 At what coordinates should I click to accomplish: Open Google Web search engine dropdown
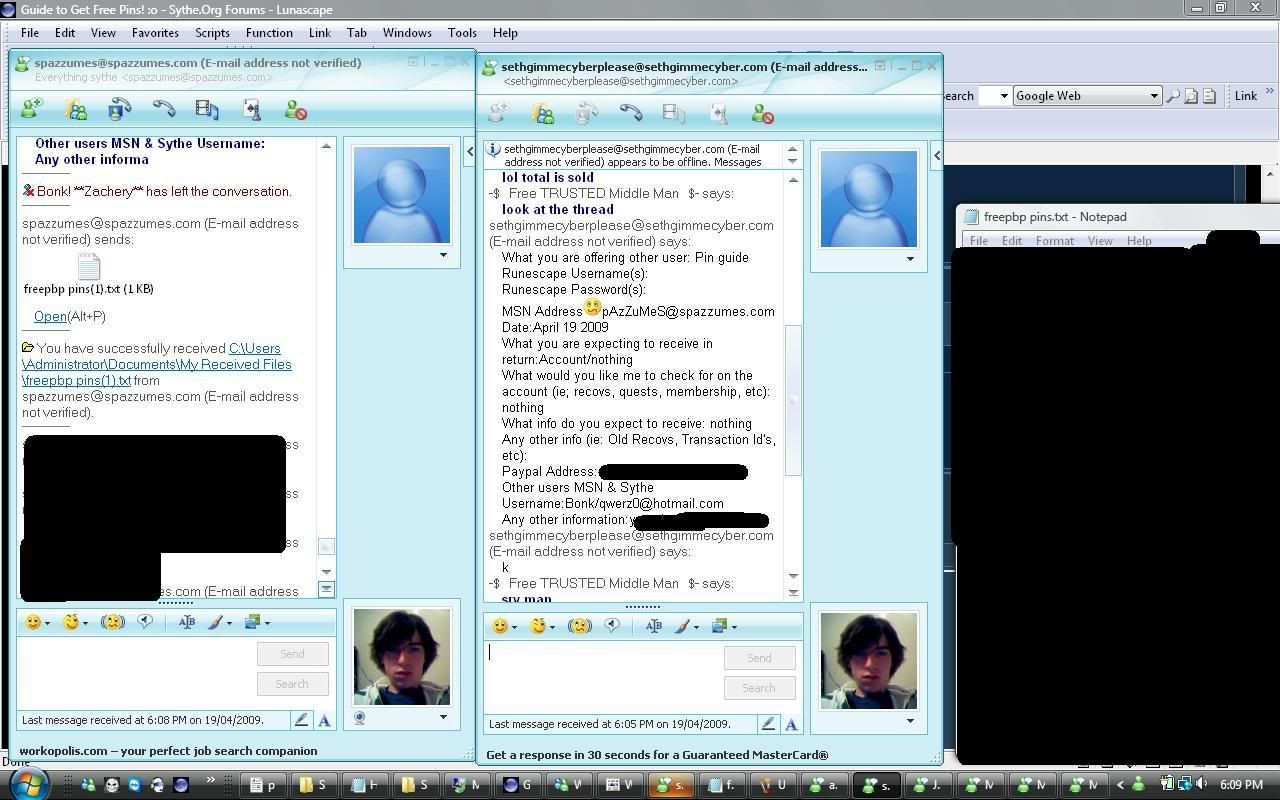point(1153,96)
